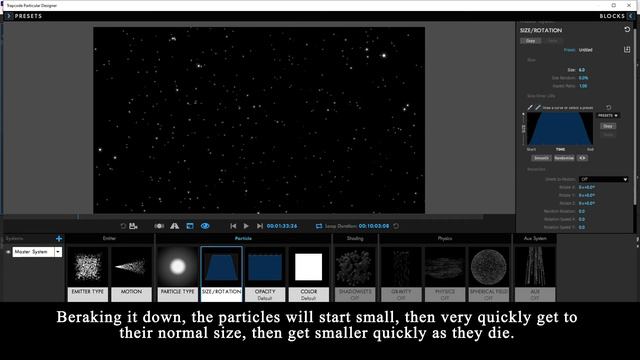Toggle the loop playback icon

[x=319, y=226]
